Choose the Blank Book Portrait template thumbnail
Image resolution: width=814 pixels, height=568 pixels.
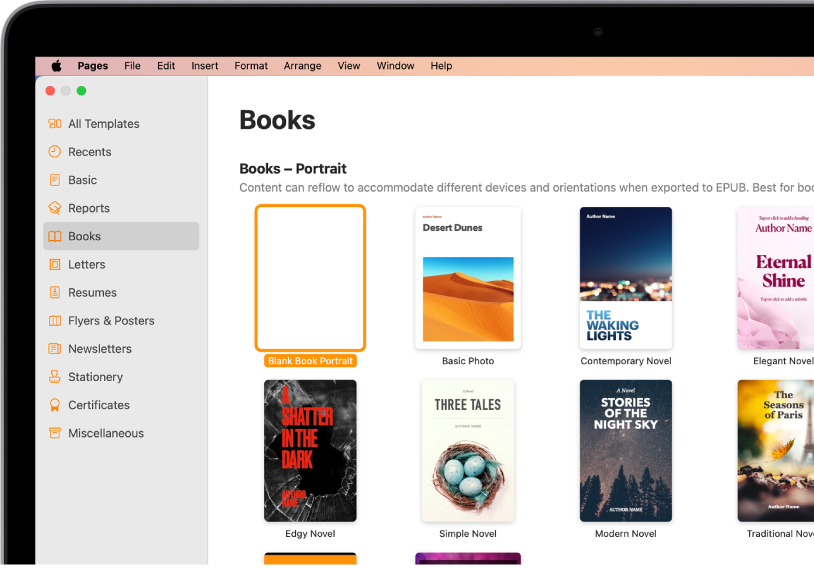tap(310, 278)
